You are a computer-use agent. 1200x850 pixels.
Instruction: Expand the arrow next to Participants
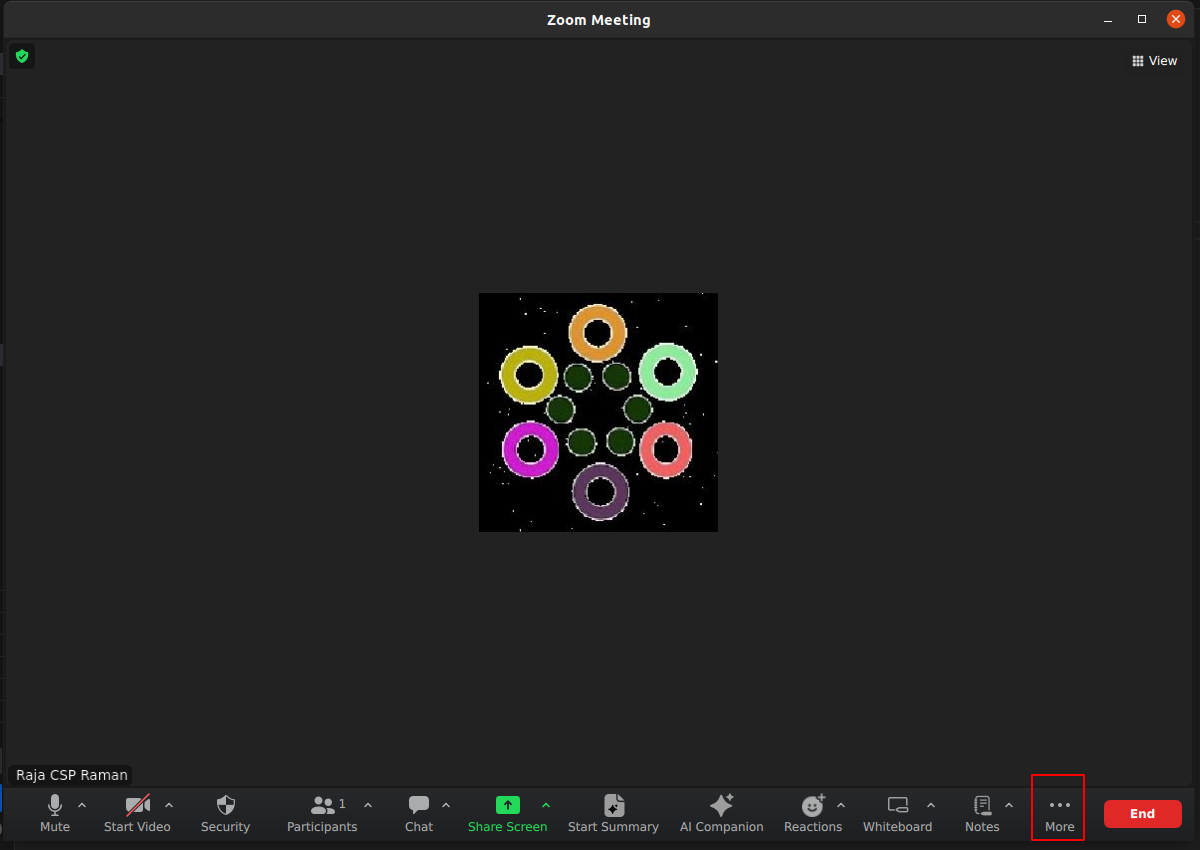pos(368,805)
